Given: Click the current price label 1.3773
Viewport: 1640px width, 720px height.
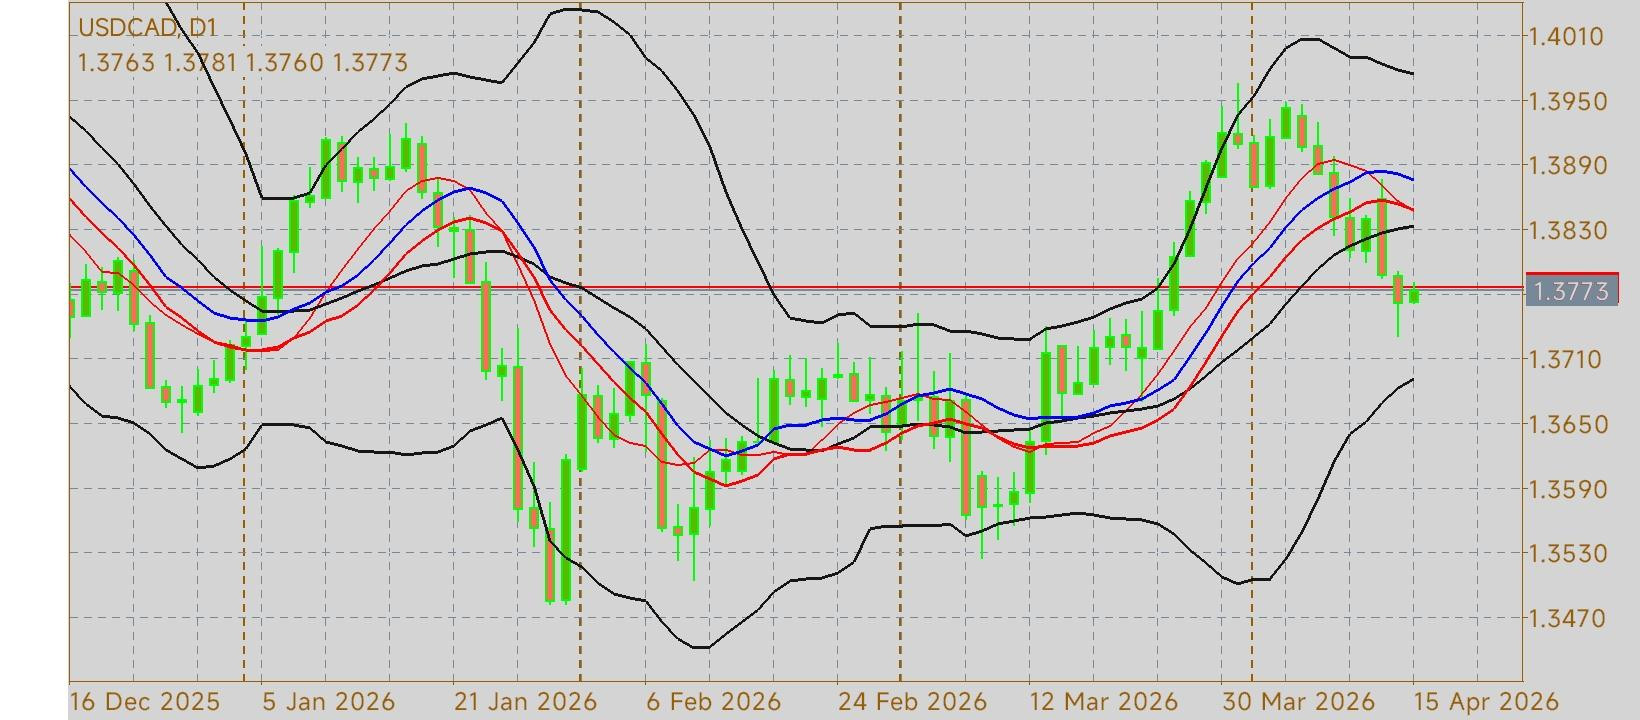Looking at the screenshot, I should pyautogui.click(x=1572, y=291).
